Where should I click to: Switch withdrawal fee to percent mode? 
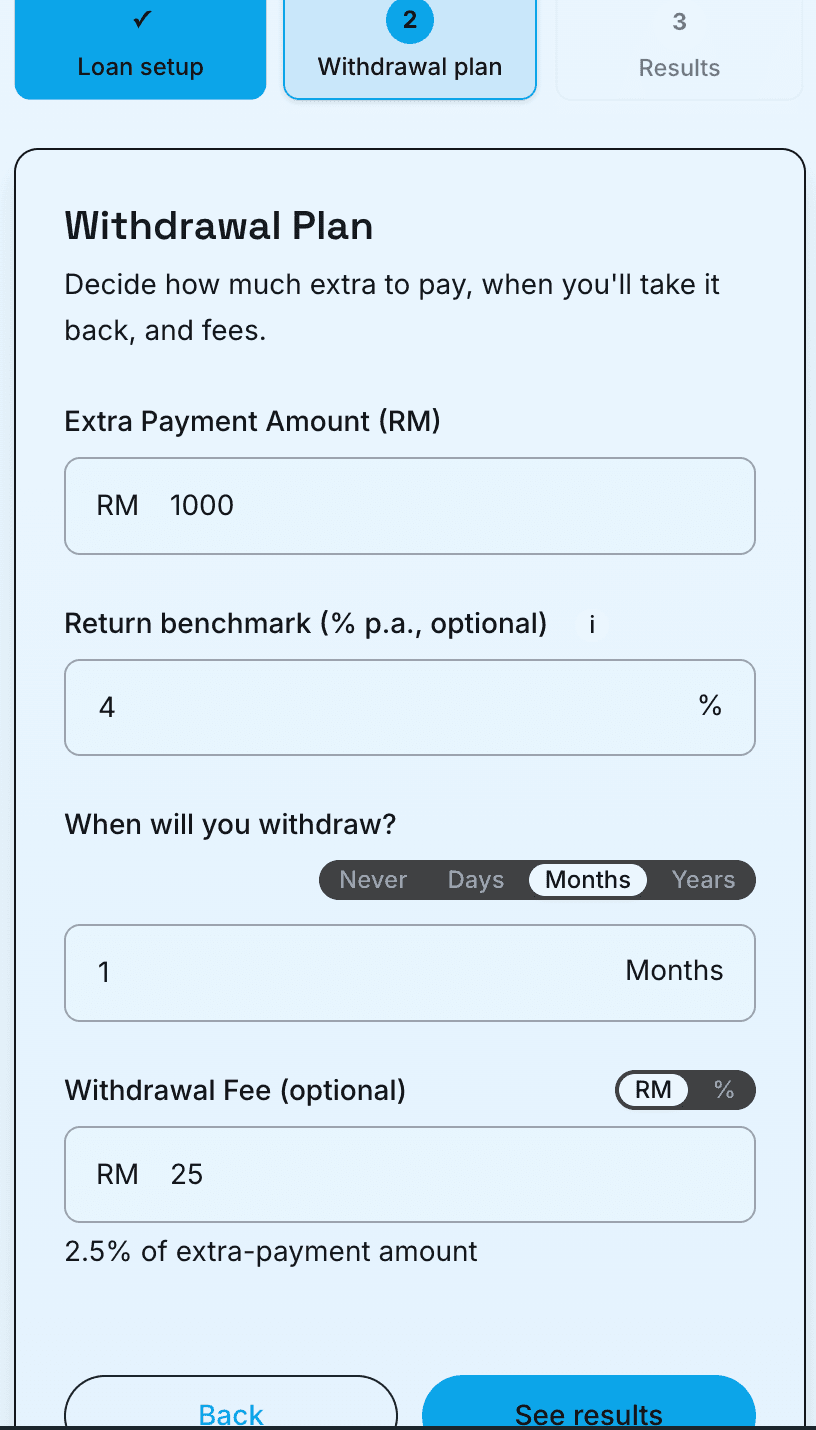point(724,1090)
